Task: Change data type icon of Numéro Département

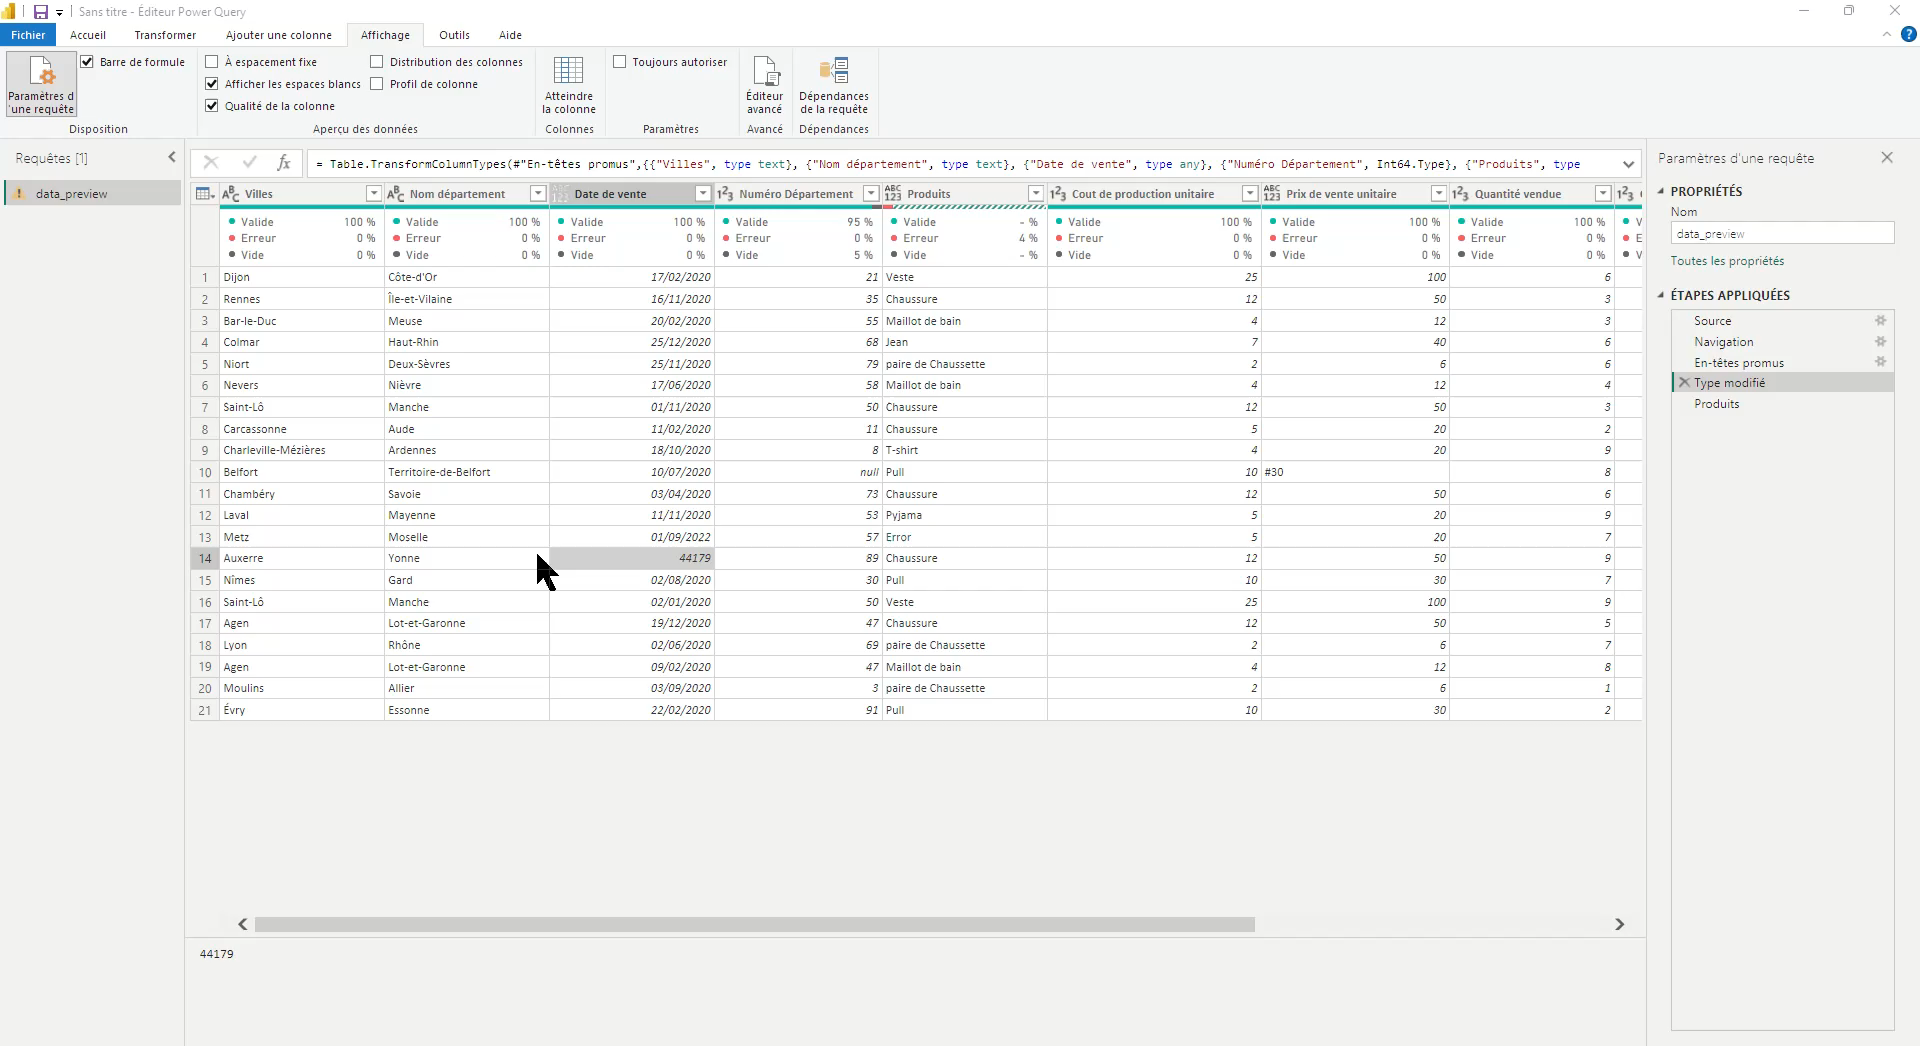Action: (726, 194)
